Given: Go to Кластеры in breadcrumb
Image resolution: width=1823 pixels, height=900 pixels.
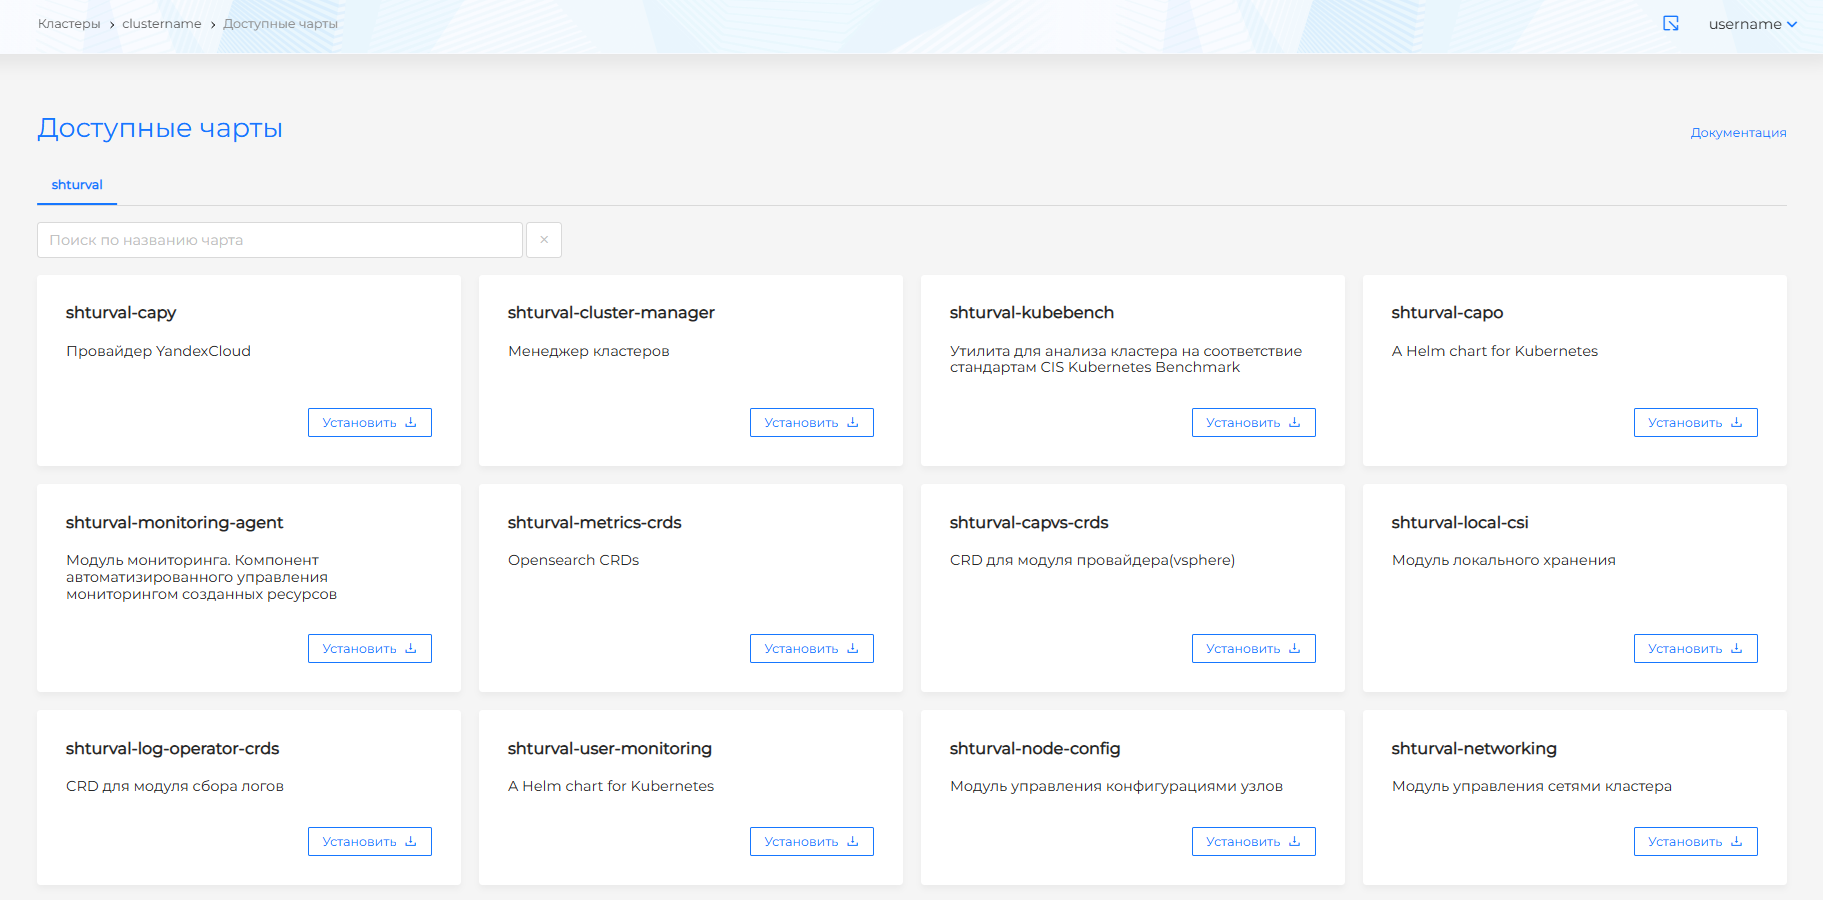Looking at the screenshot, I should [69, 24].
